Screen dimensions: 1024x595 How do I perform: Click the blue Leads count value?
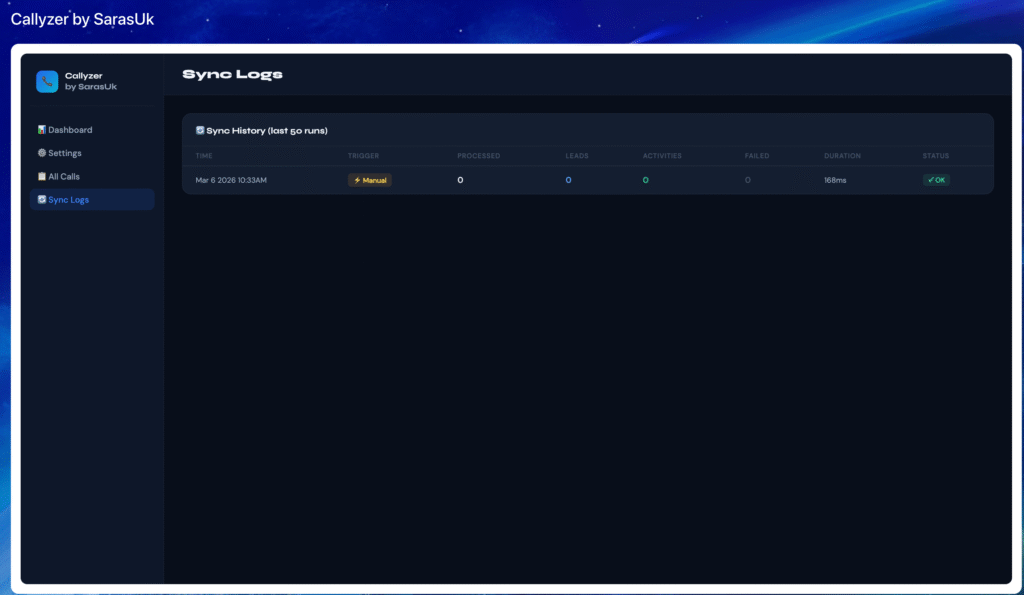point(568,180)
